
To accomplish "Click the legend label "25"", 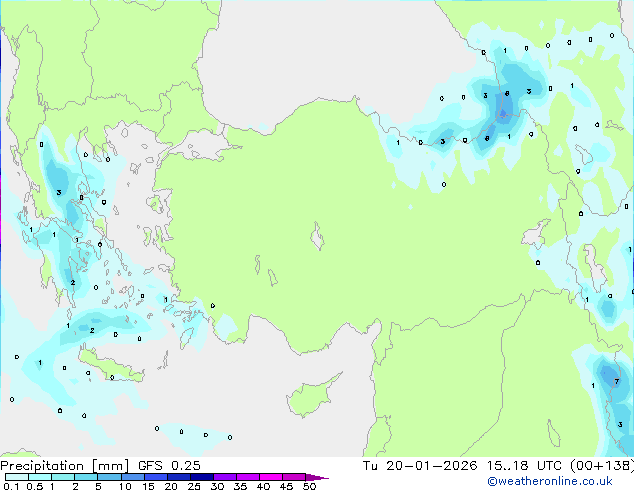I will click(x=194, y=486).
